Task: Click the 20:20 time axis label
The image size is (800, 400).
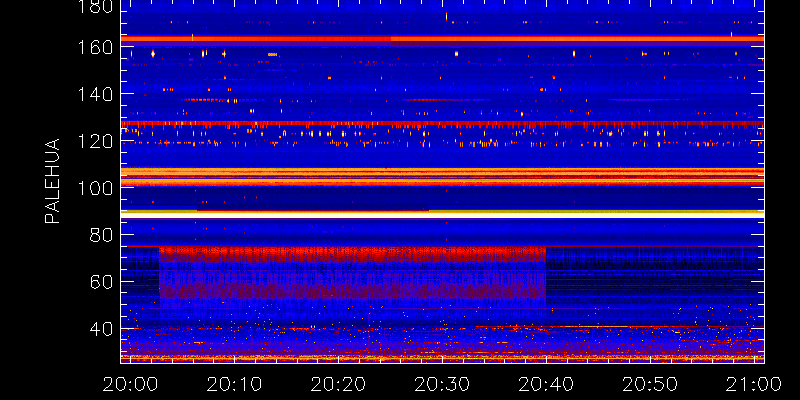Action: pos(338,384)
